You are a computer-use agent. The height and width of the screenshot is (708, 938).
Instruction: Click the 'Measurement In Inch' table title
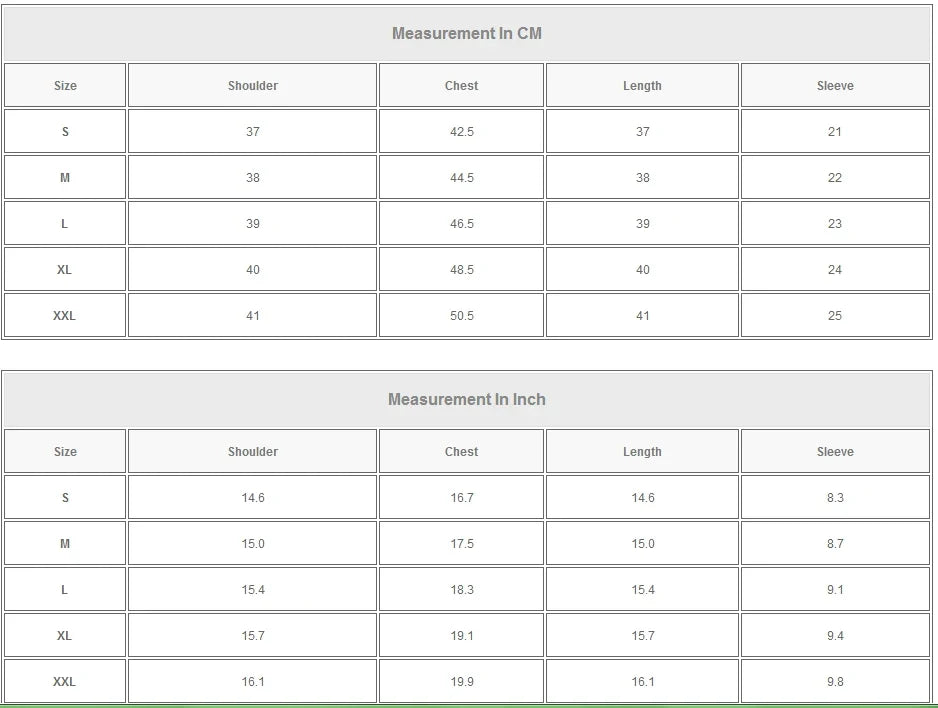point(466,399)
